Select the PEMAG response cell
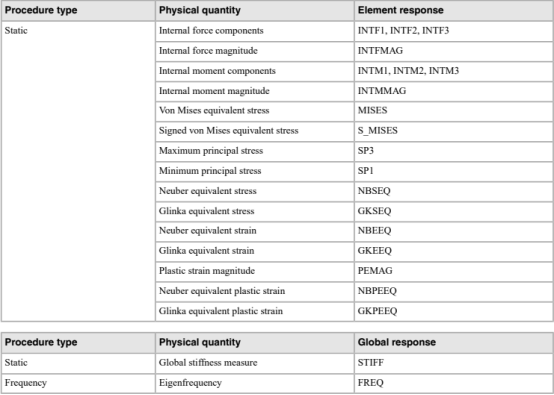 coord(454,272)
